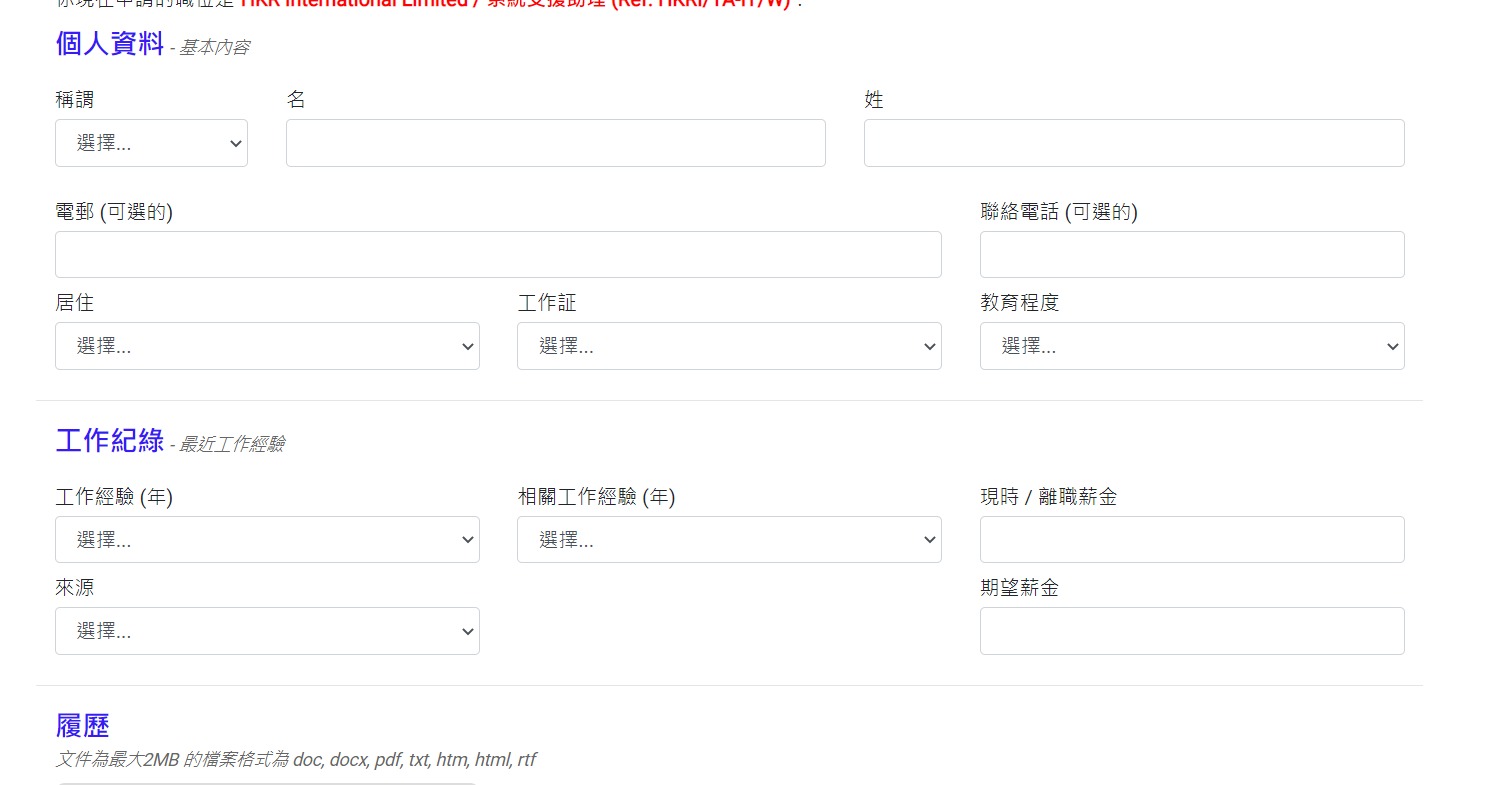Click the 期望薪金 expected salary field
Image resolution: width=1490 pixels, height=785 pixels.
1191,631
